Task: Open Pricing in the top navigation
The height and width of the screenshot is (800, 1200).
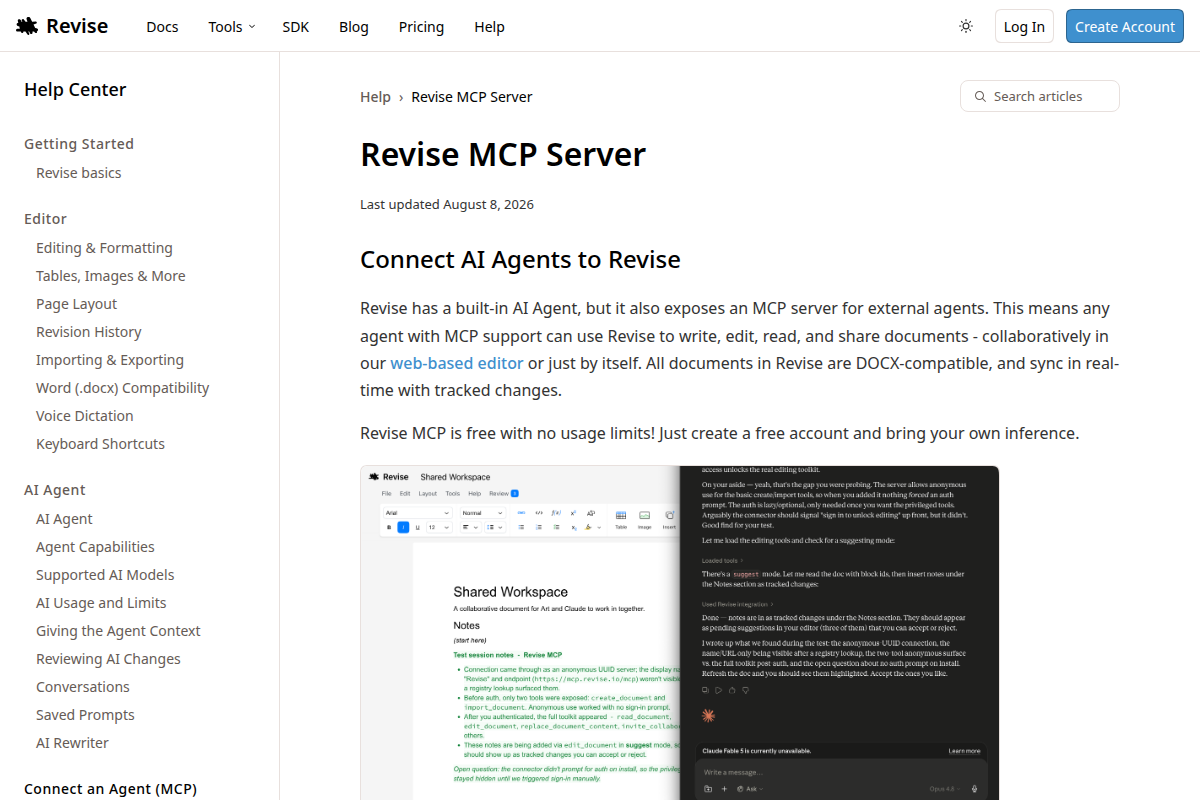Action: point(421,27)
